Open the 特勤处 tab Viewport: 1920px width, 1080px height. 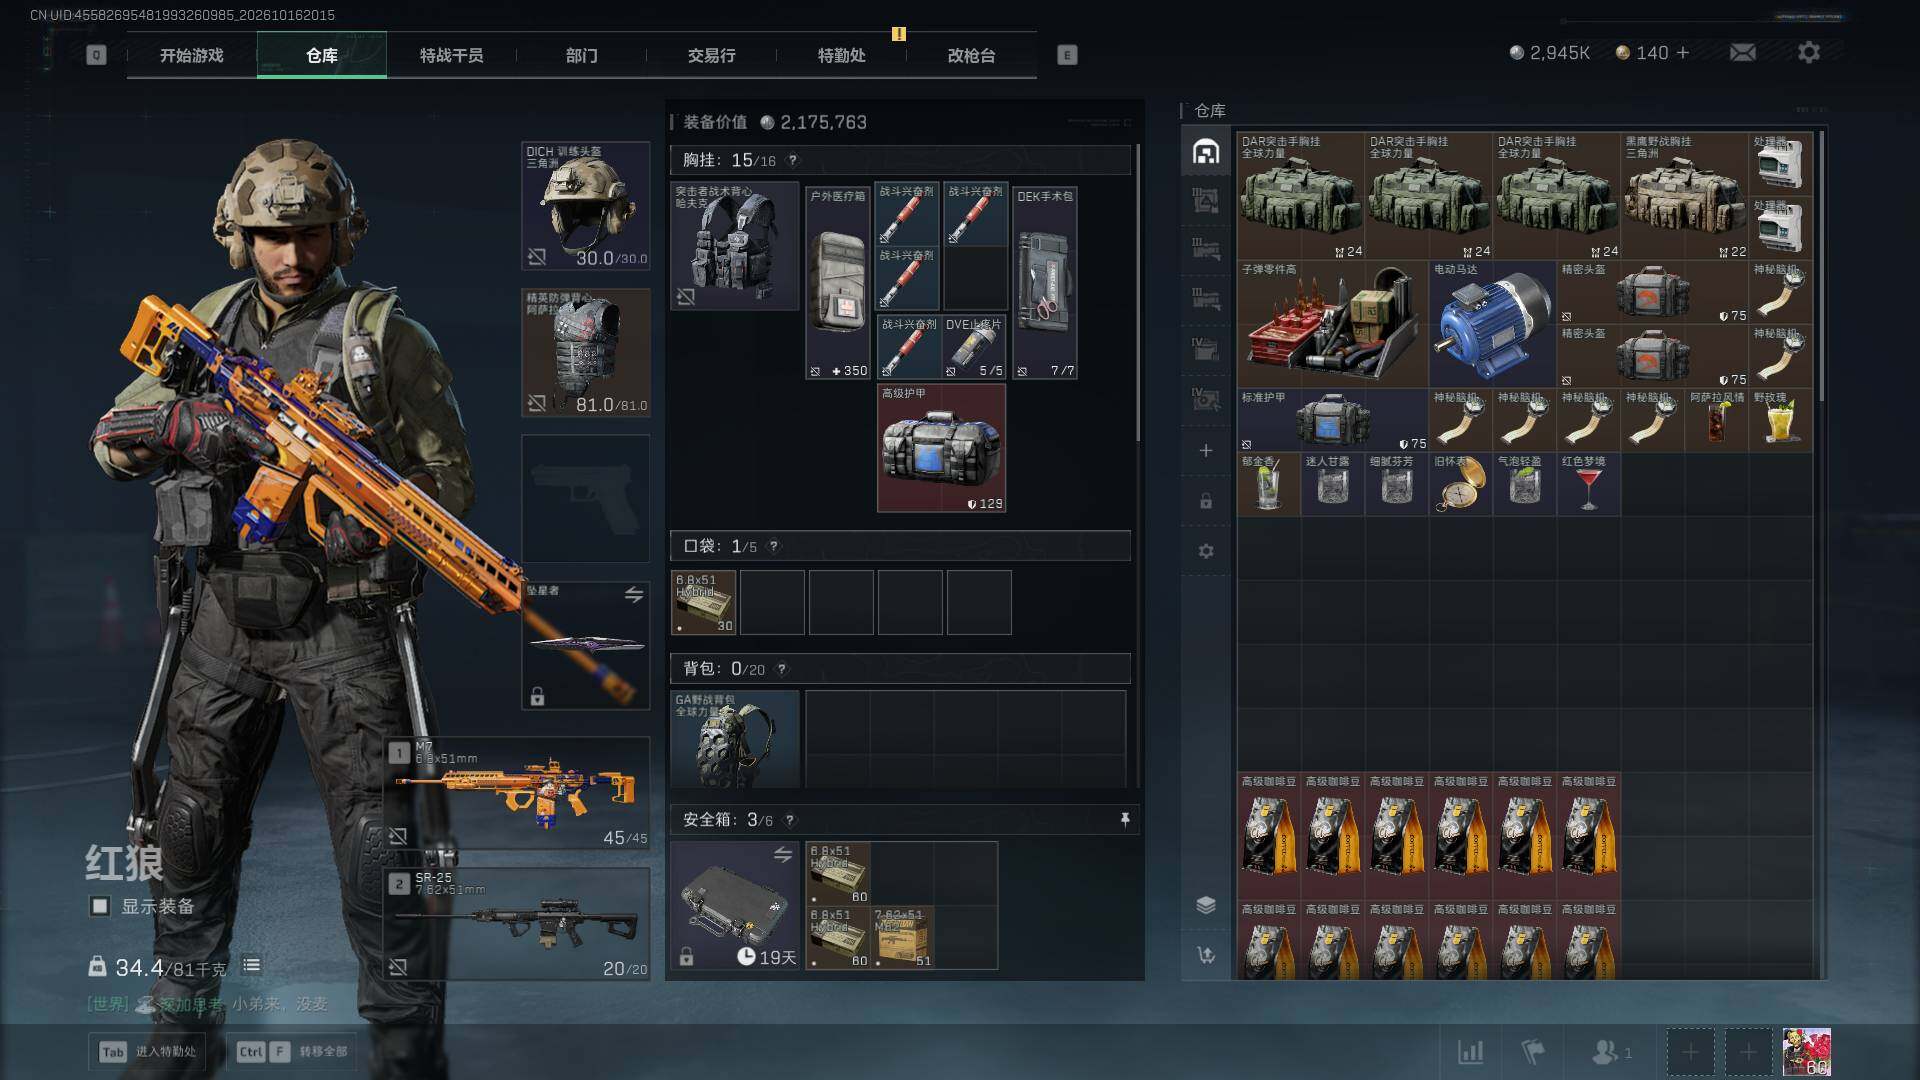(x=842, y=55)
